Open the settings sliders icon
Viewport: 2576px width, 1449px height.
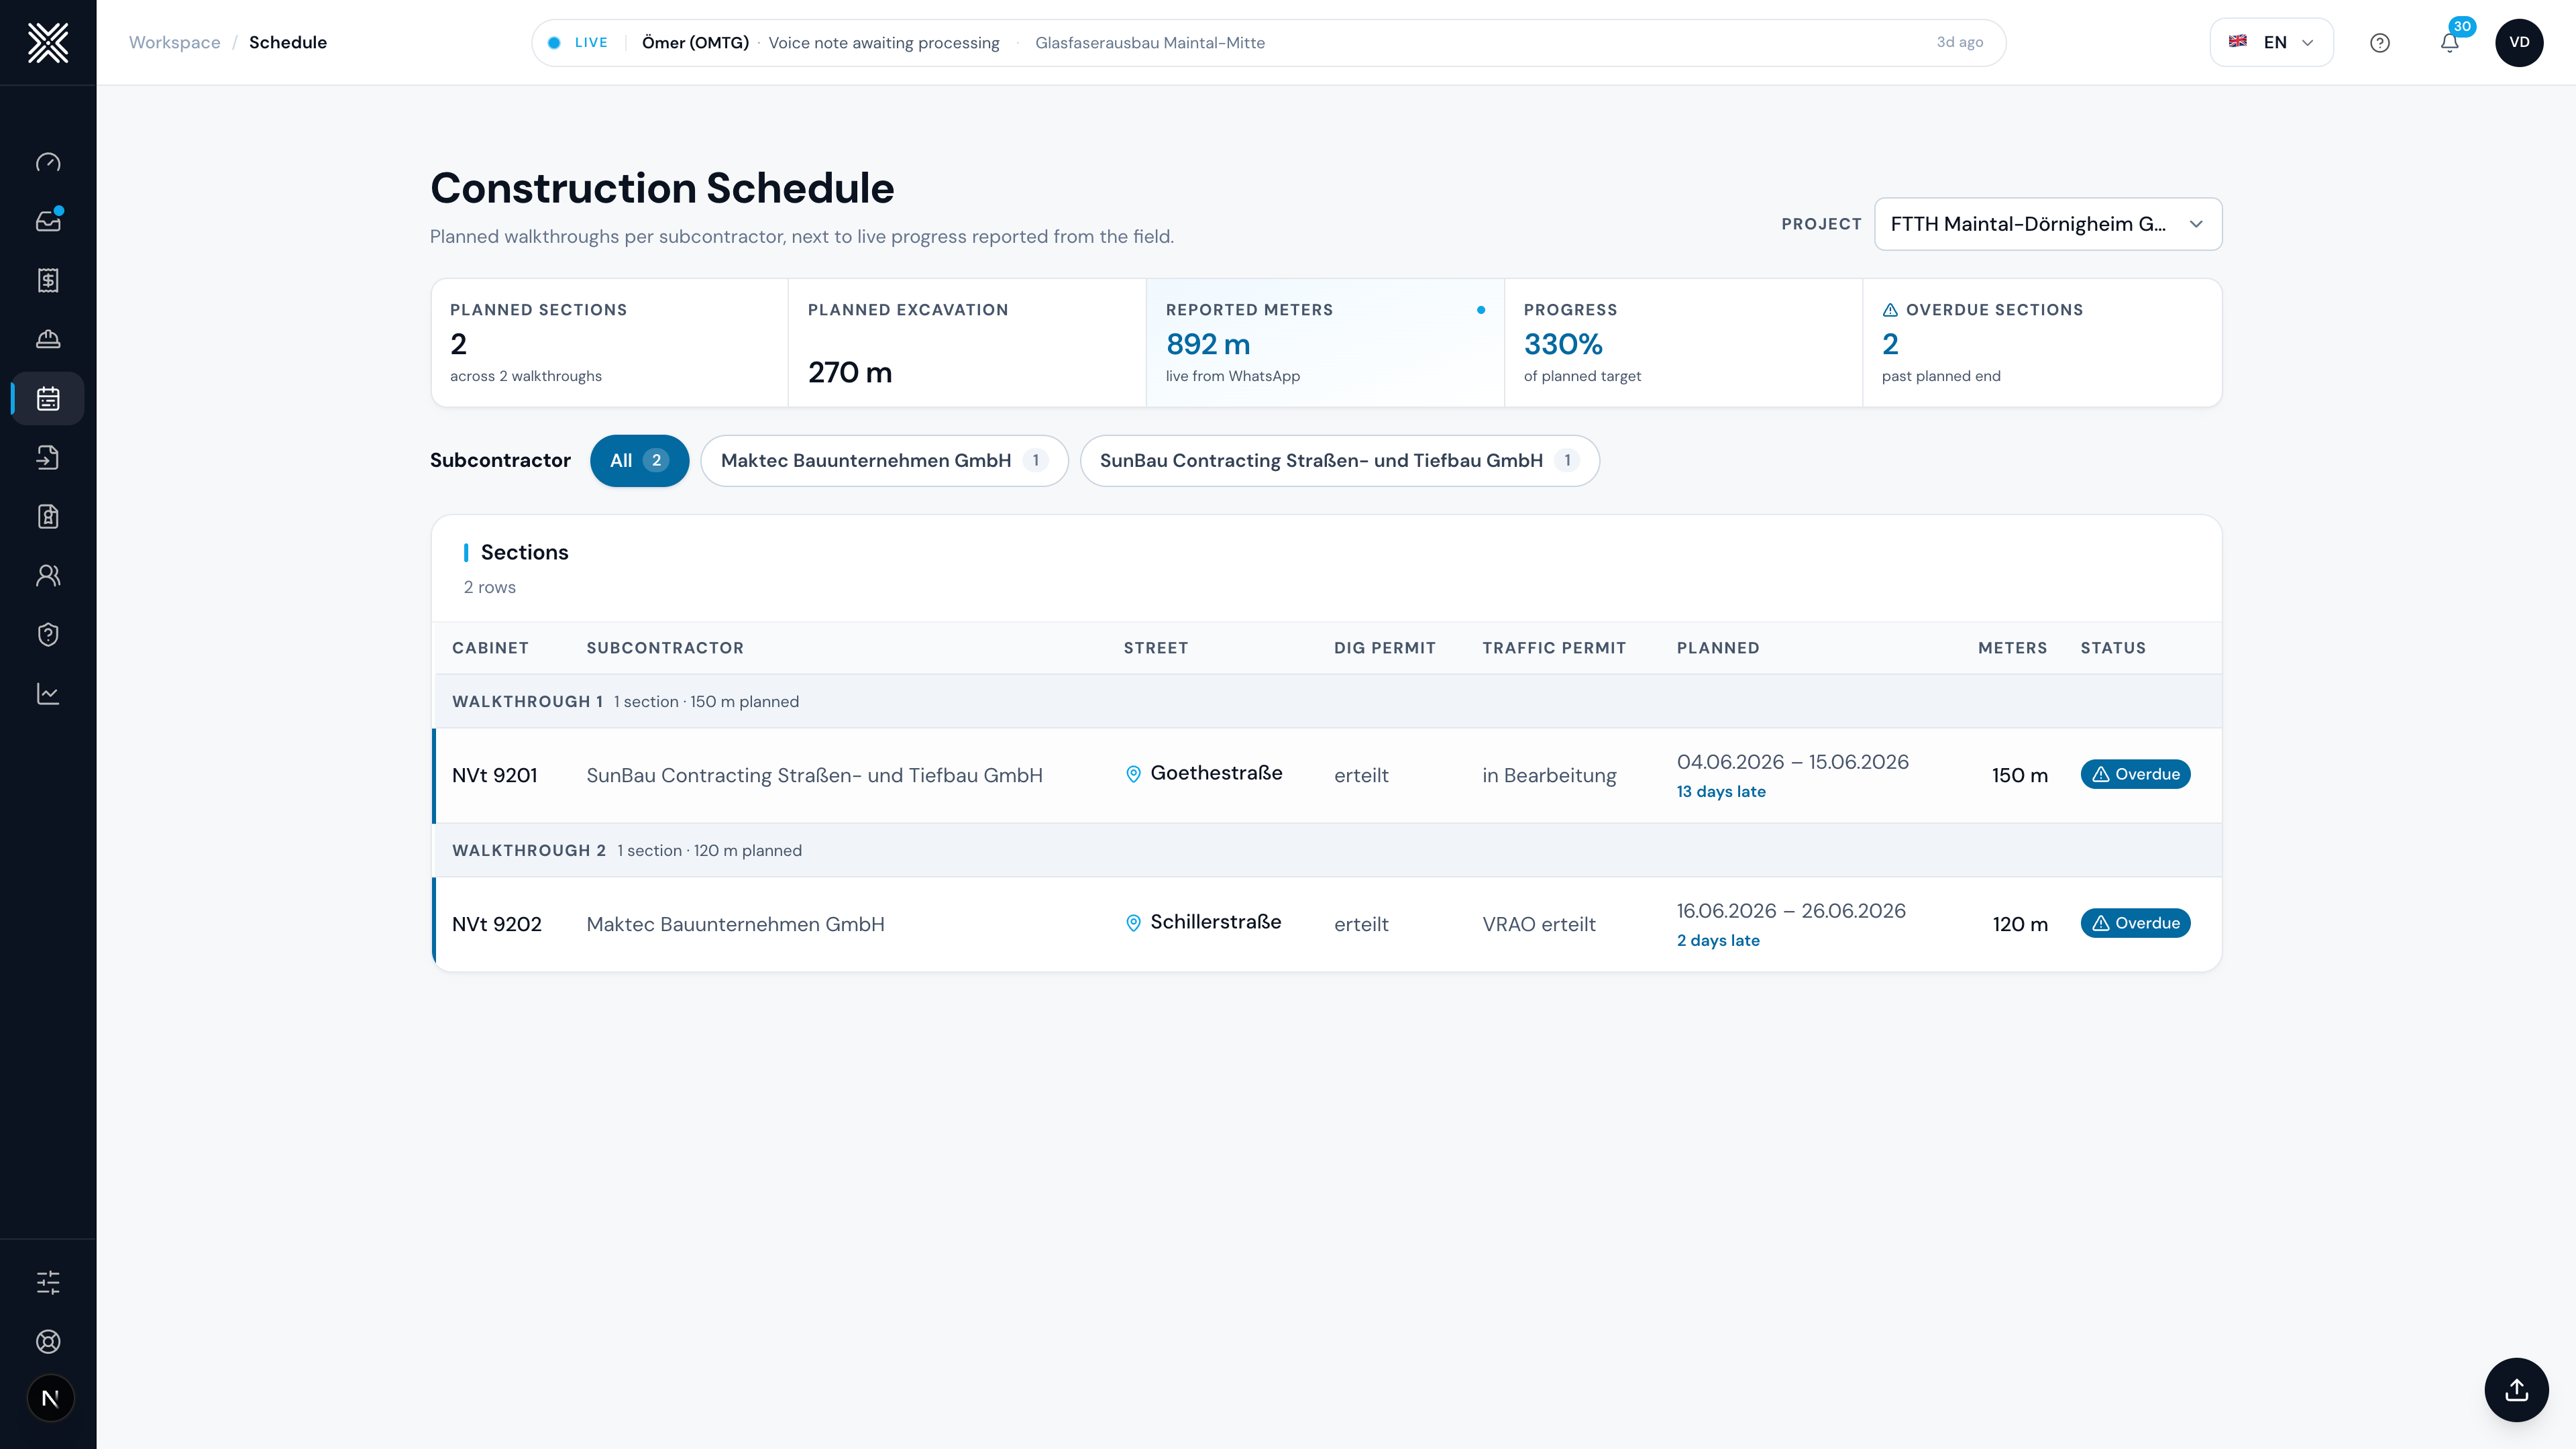(x=48, y=1282)
